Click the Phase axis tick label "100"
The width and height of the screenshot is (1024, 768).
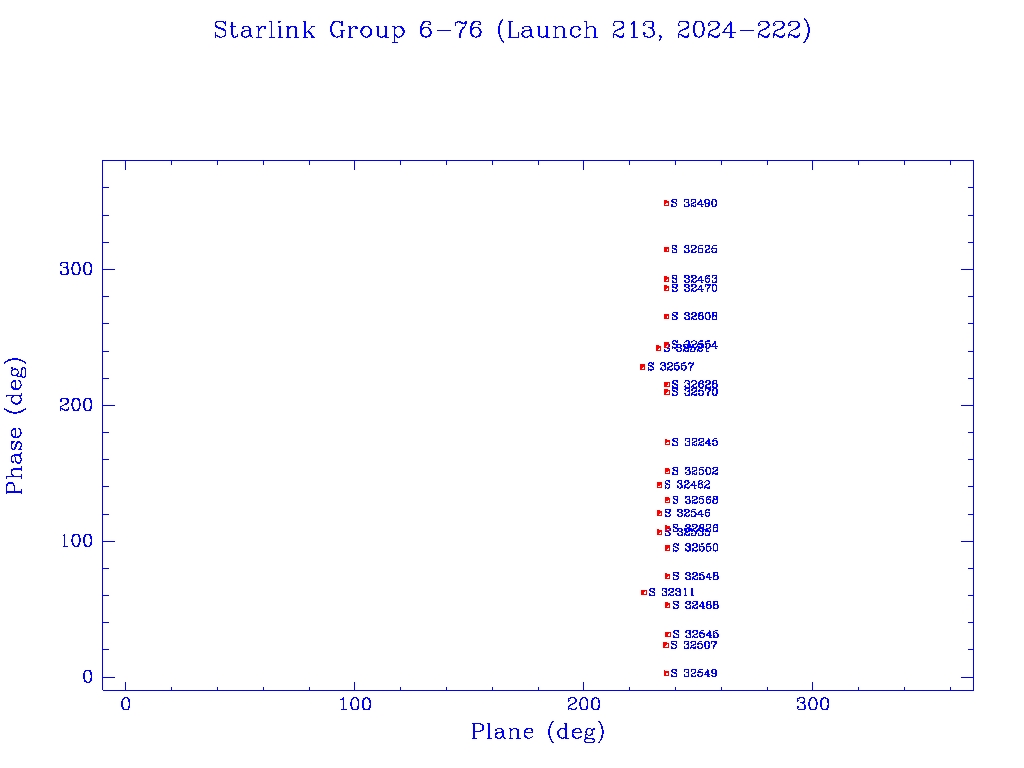[76, 541]
